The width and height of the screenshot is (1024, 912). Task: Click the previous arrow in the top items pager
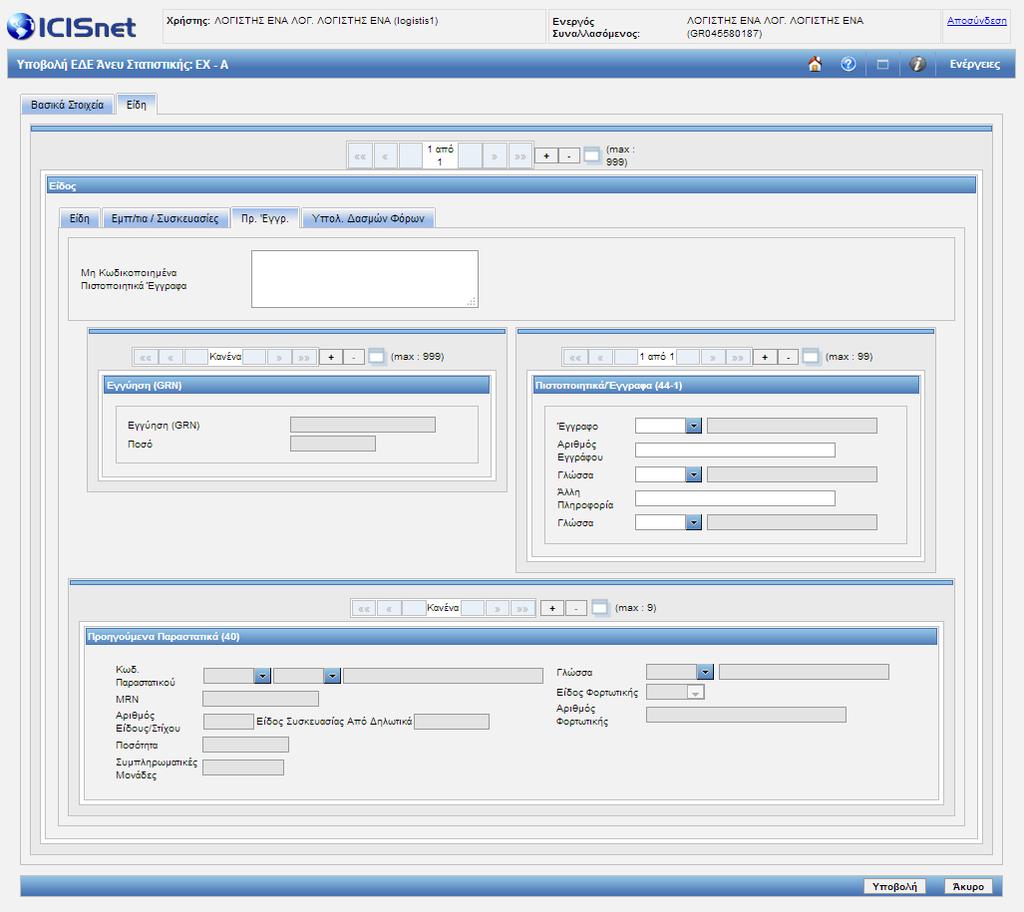tap(385, 156)
